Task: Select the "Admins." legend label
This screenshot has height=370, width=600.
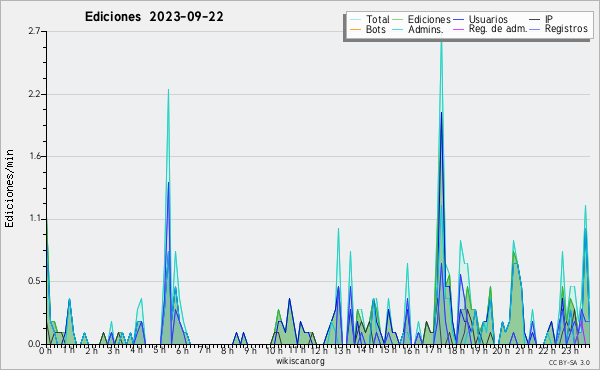Action: (x=426, y=29)
